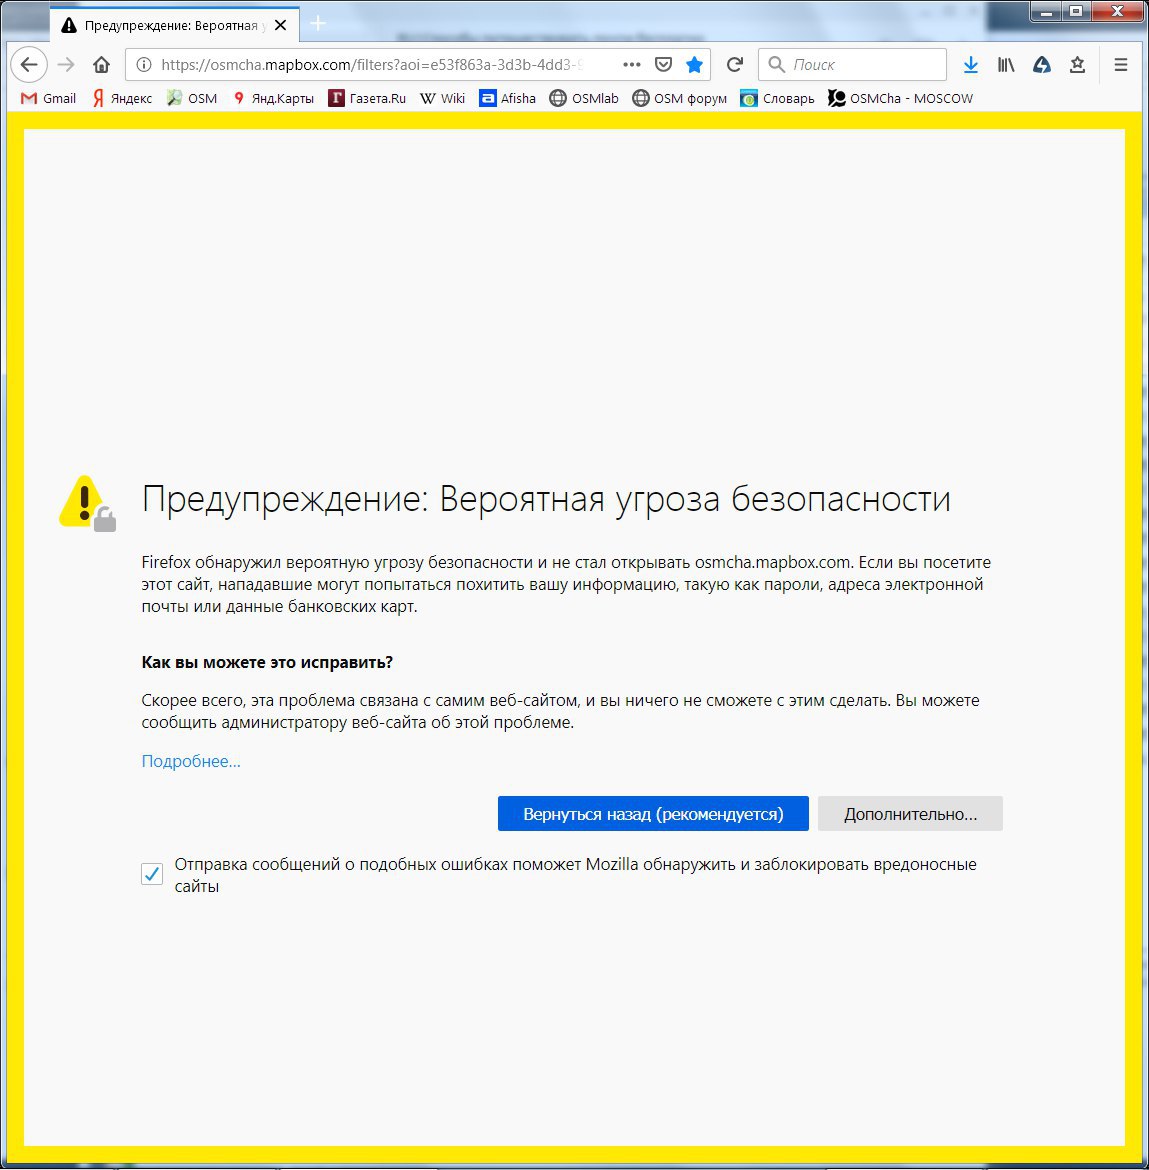
Task: Open the OSM форум bookmark
Action: [680, 98]
